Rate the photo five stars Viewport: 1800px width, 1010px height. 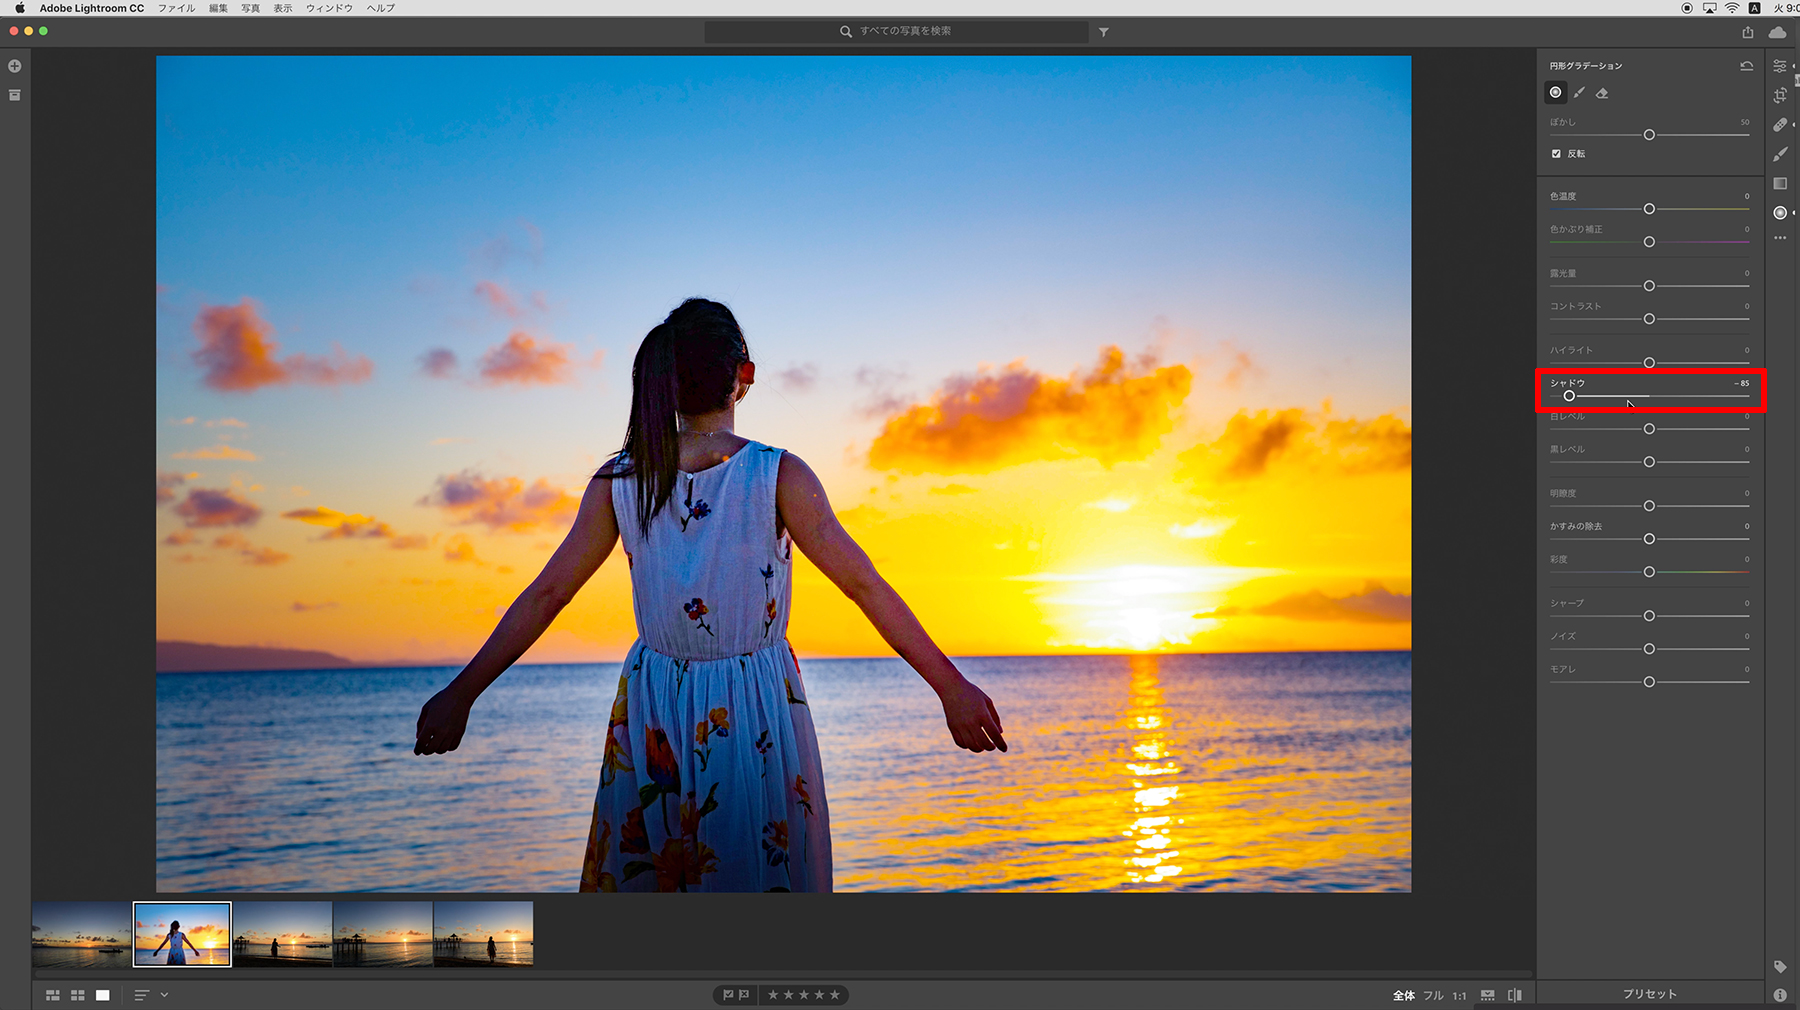[835, 995]
